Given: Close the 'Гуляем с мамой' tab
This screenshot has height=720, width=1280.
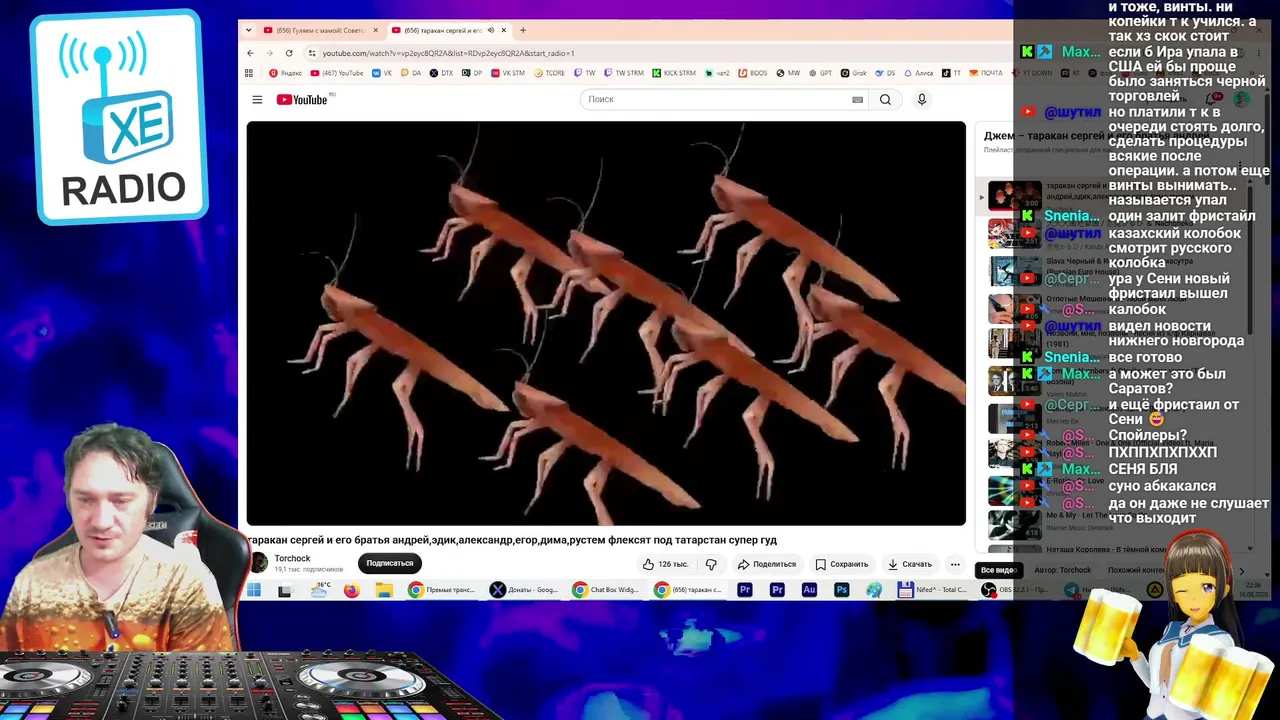Looking at the screenshot, I should [x=375, y=30].
